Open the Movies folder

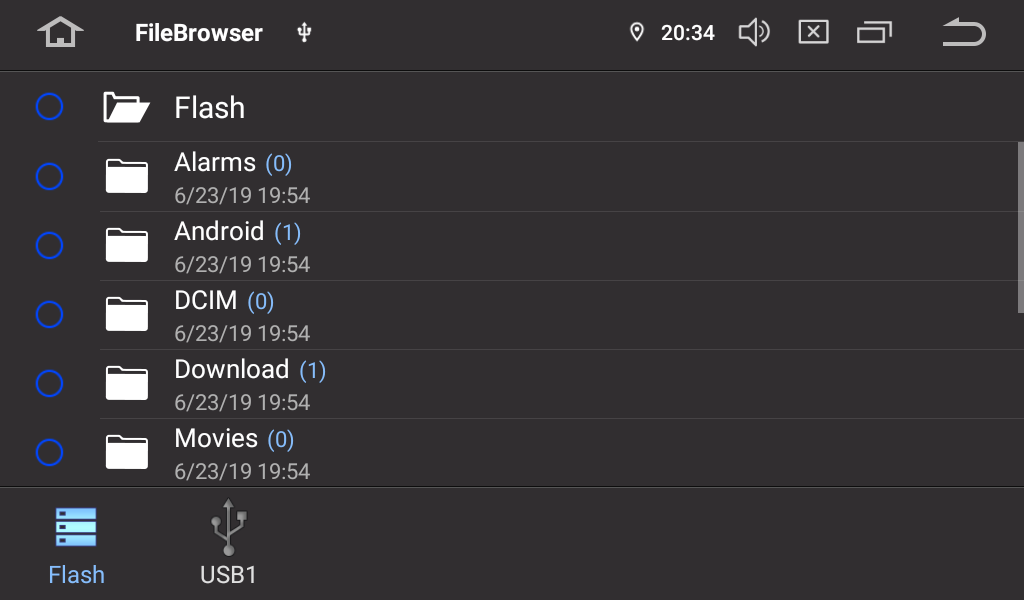click(x=216, y=439)
